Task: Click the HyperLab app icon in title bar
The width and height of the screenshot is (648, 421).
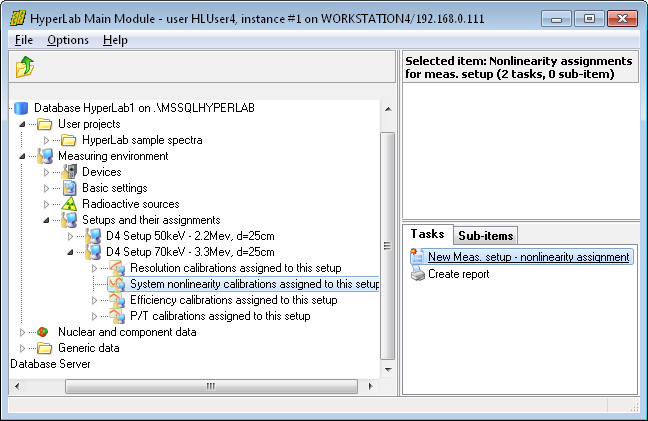Action: 18,18
